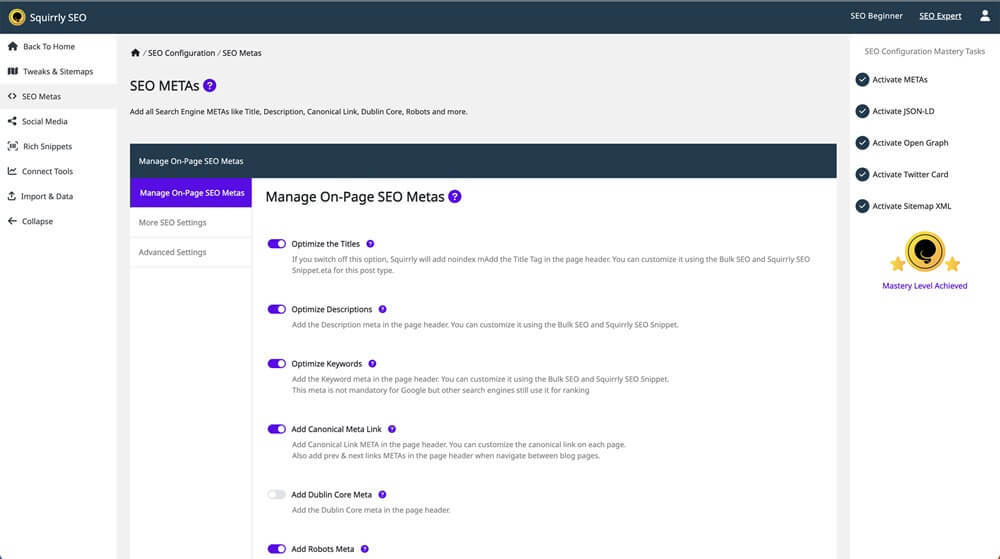This screenshot has width=1000, height=559.
Task: Click the Rich Snippets icon
Action: pyautogui.click(x=13, y=146)
